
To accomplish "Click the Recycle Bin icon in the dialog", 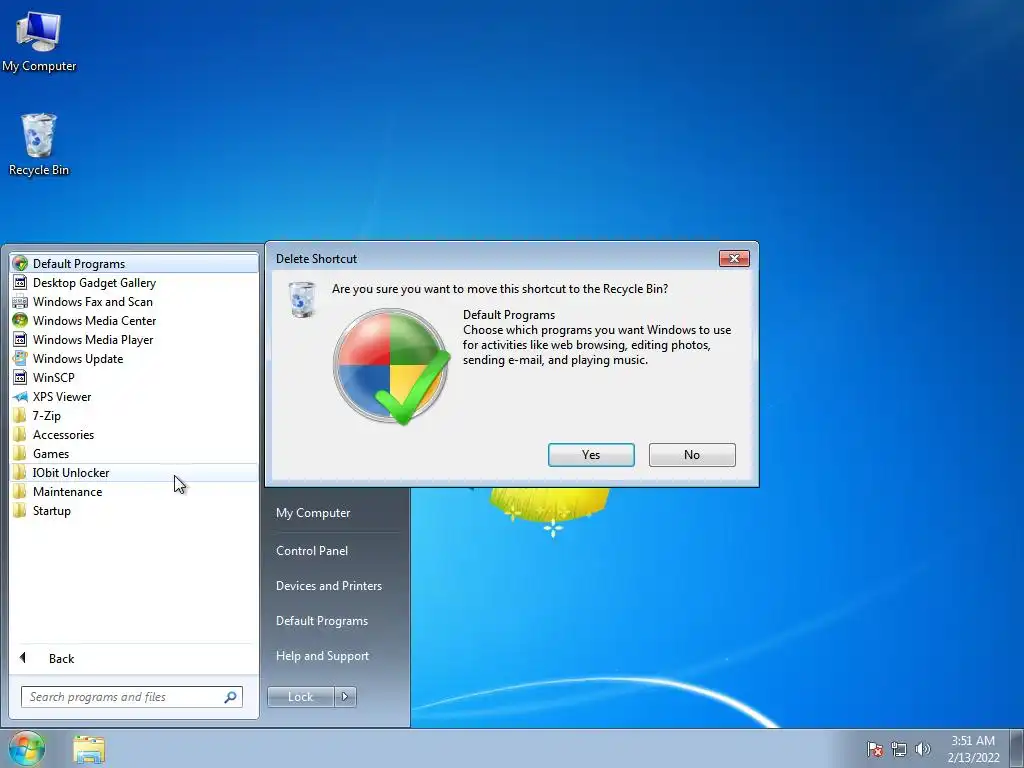I will point(302,299).
